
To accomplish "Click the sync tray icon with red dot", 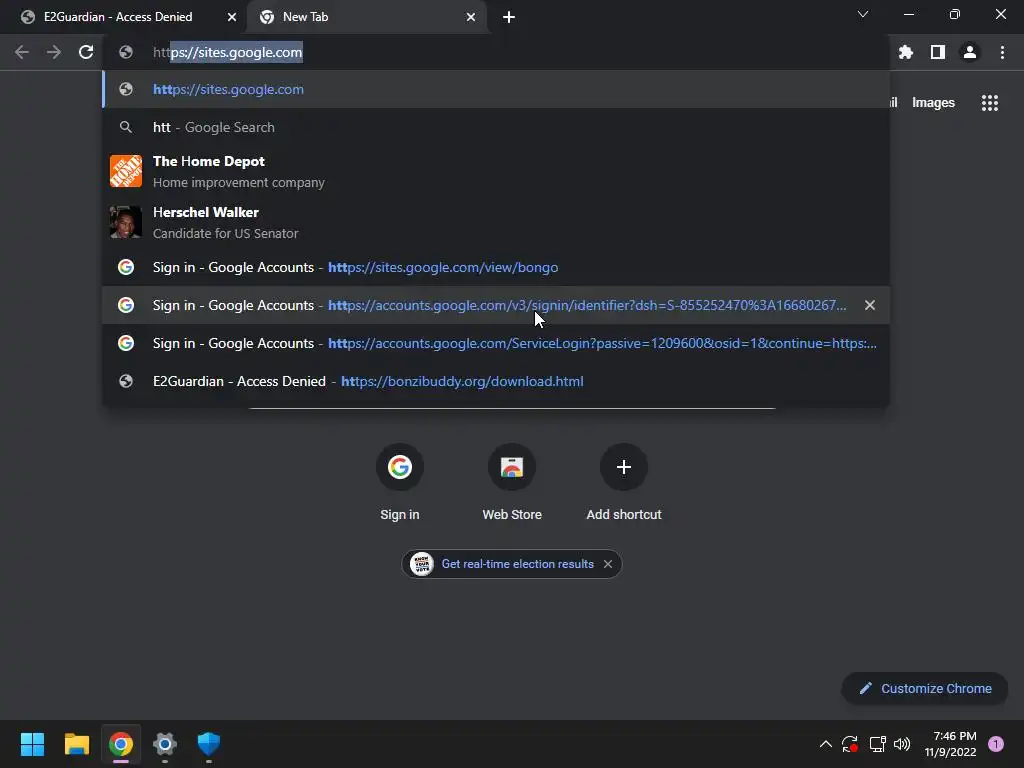I will [x=850, y=744].
